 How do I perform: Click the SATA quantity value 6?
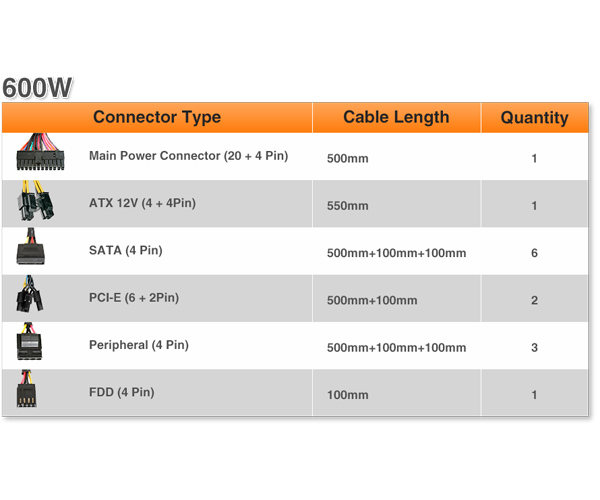tap(534, 253)
